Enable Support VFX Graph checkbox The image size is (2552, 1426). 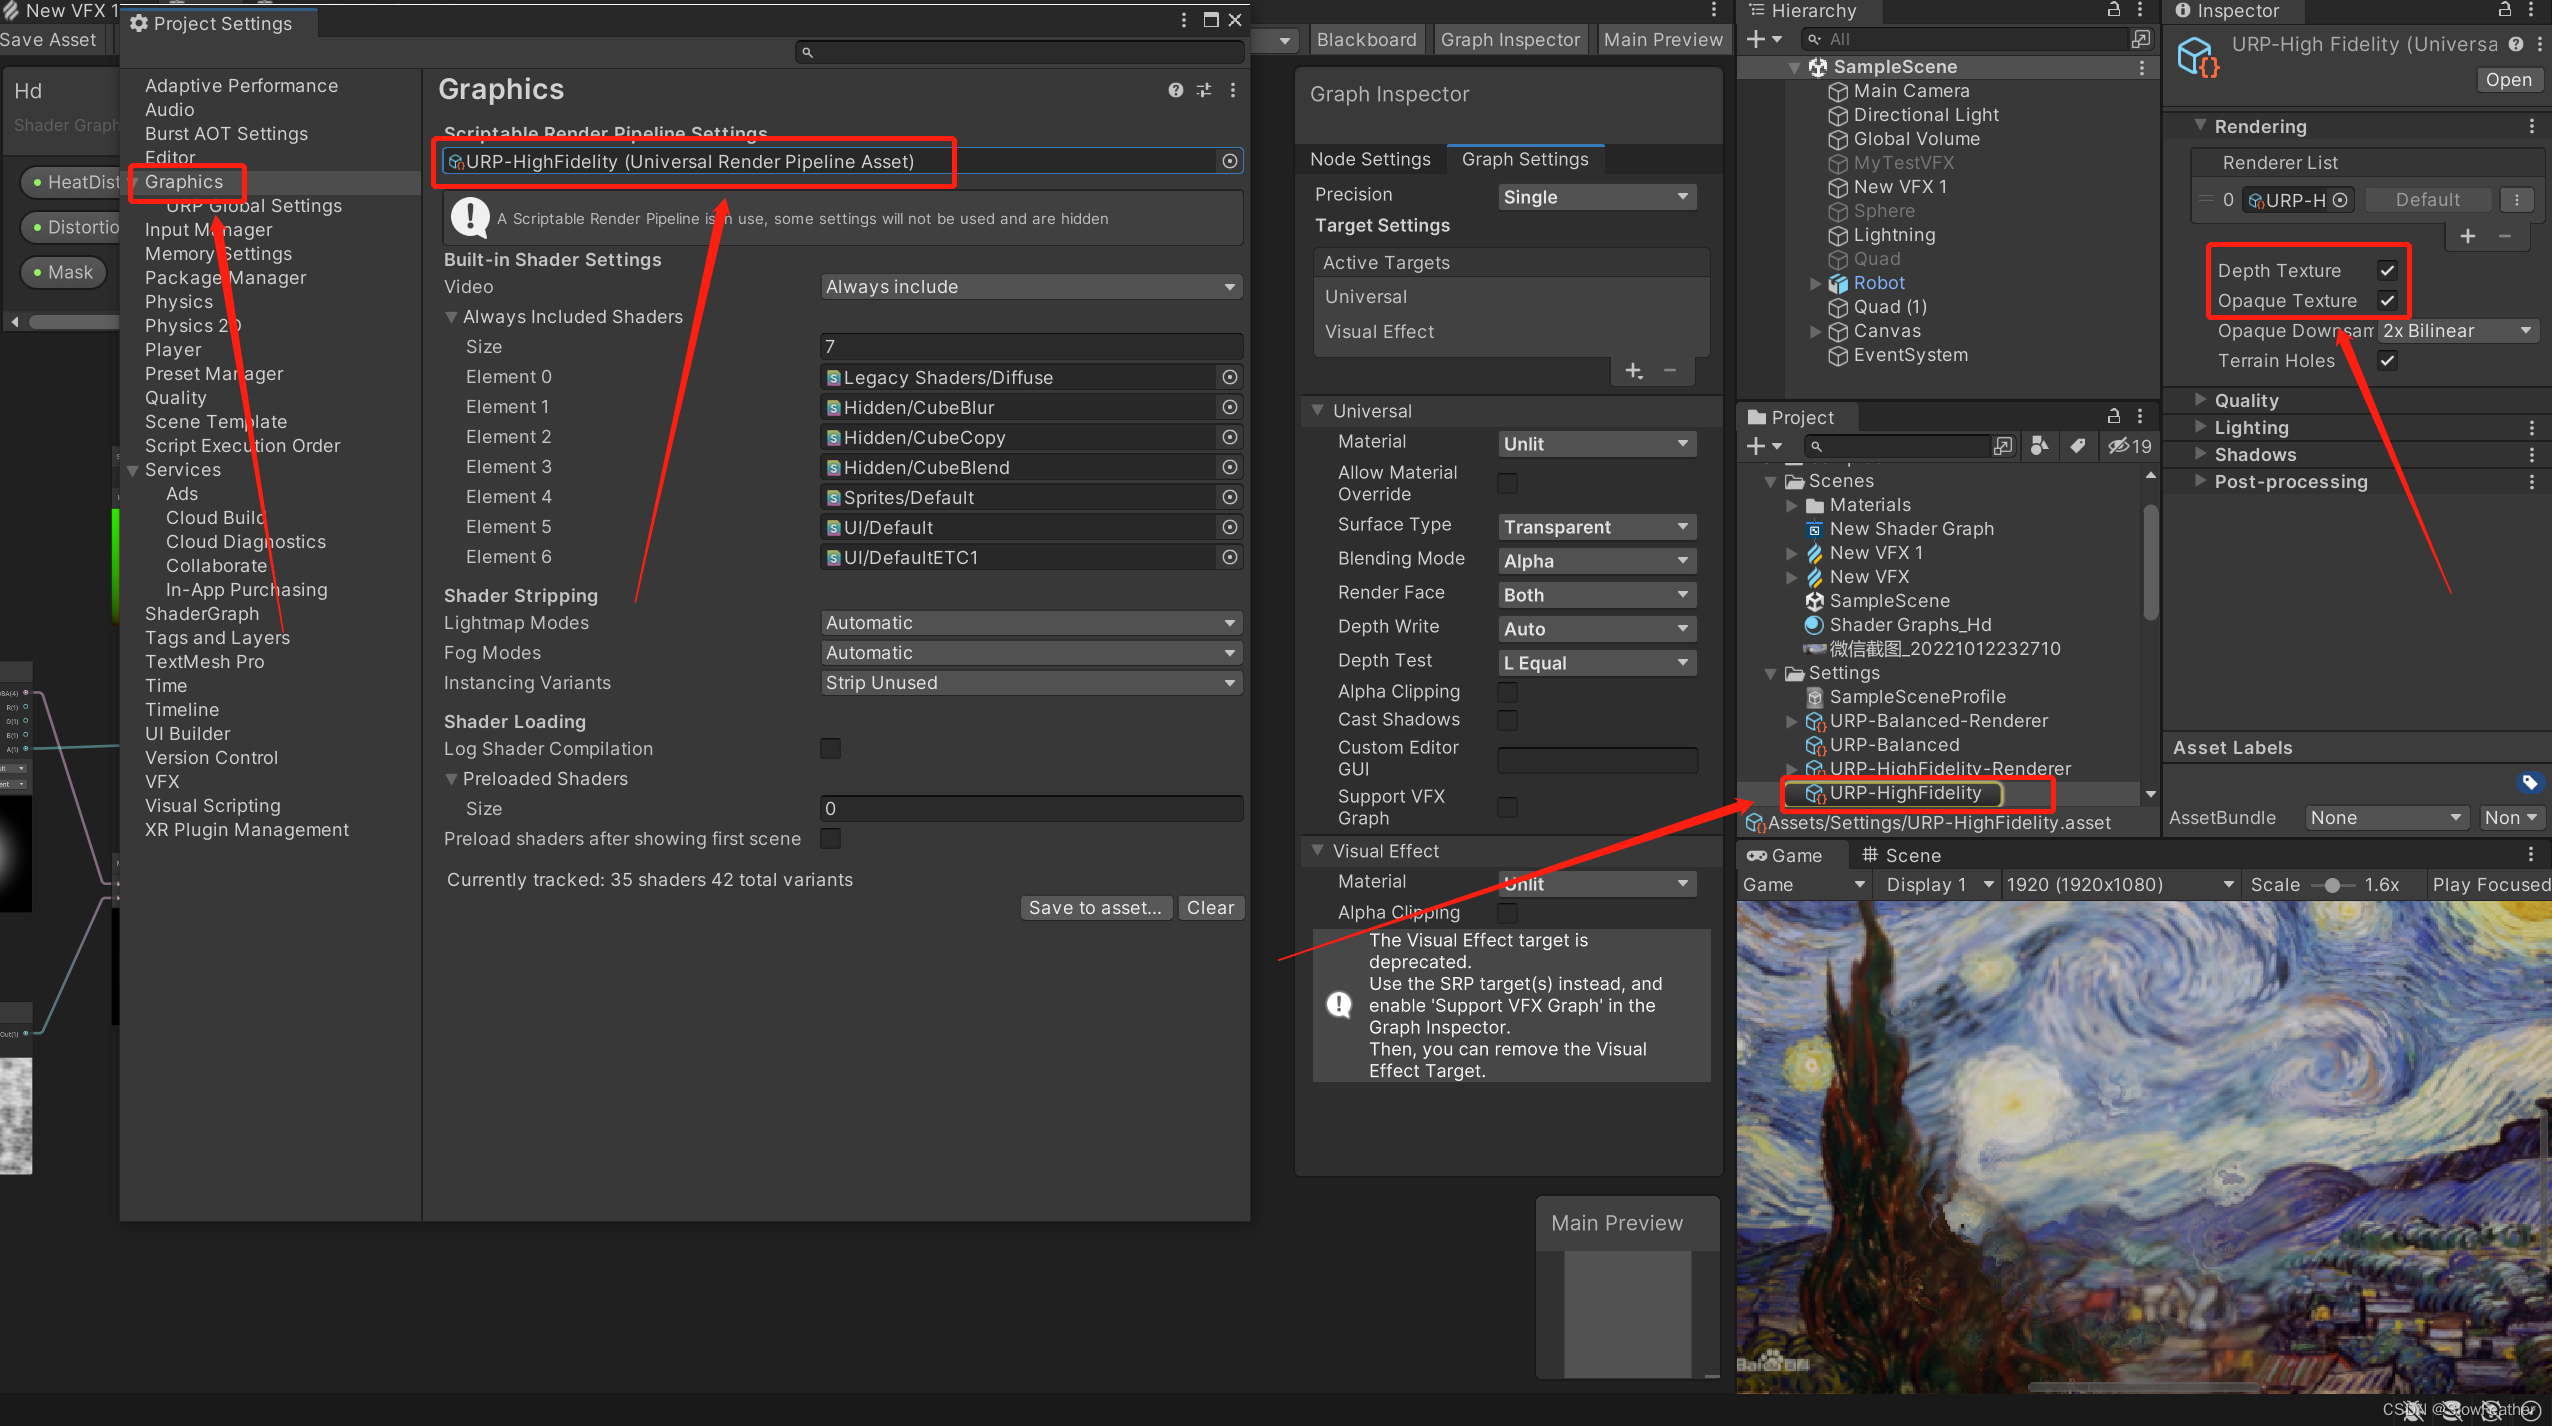[1507, 807]
